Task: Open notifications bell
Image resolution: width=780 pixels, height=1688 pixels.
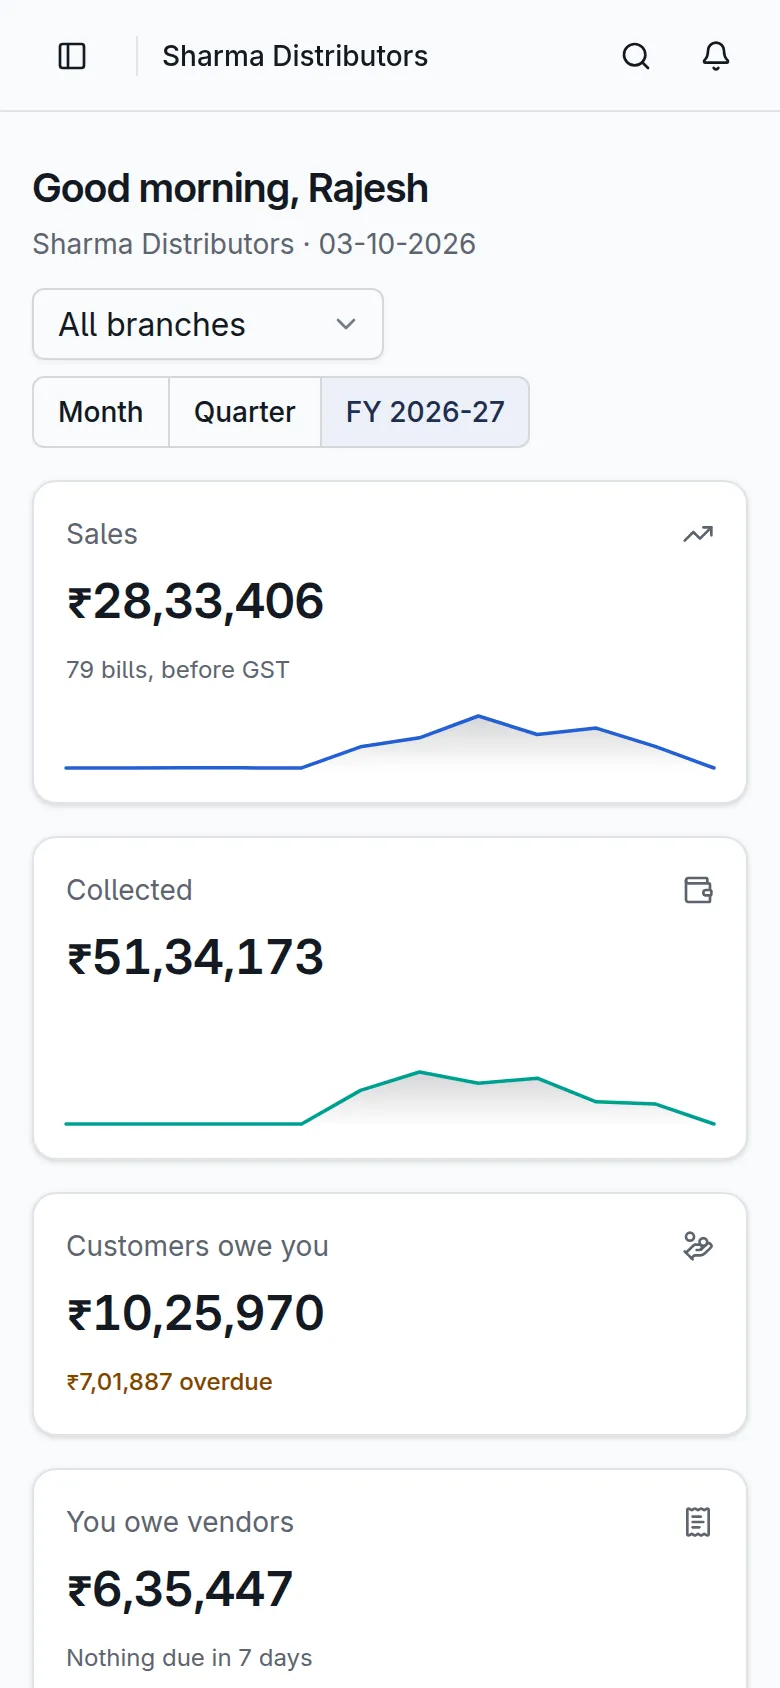Action: tap(716, 56)
